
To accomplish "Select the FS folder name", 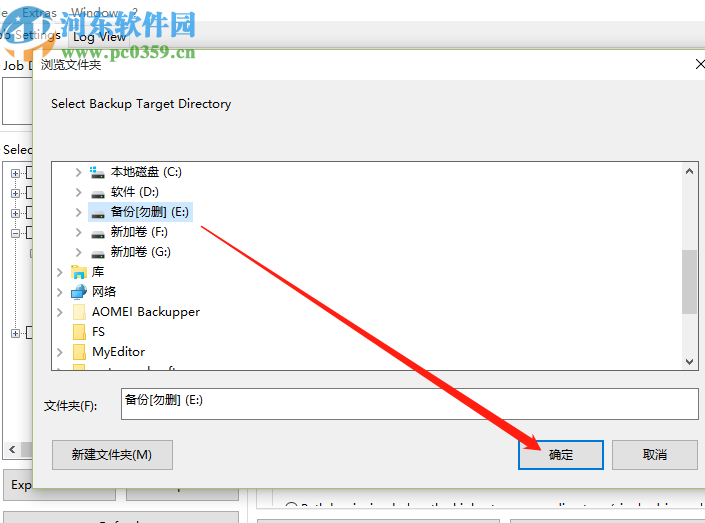I will coord(98,332).
